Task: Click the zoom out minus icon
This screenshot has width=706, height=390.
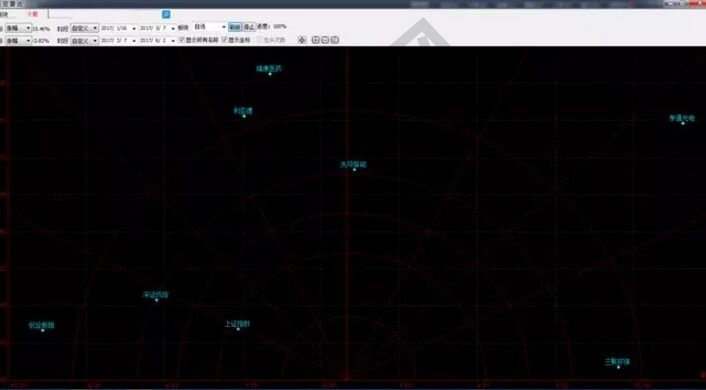Action: click(325, 40)
